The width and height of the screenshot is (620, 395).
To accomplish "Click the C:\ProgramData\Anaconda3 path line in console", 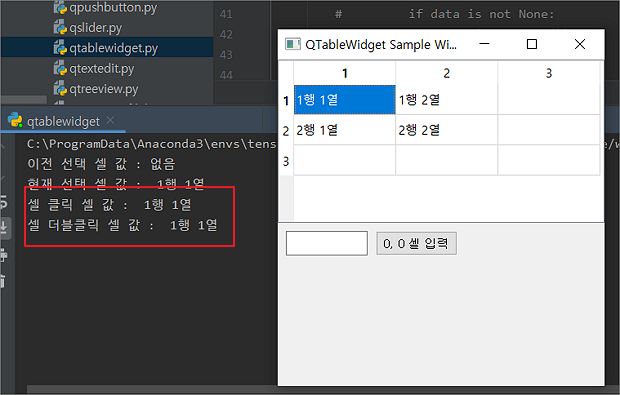I will (x=151, y=144).
